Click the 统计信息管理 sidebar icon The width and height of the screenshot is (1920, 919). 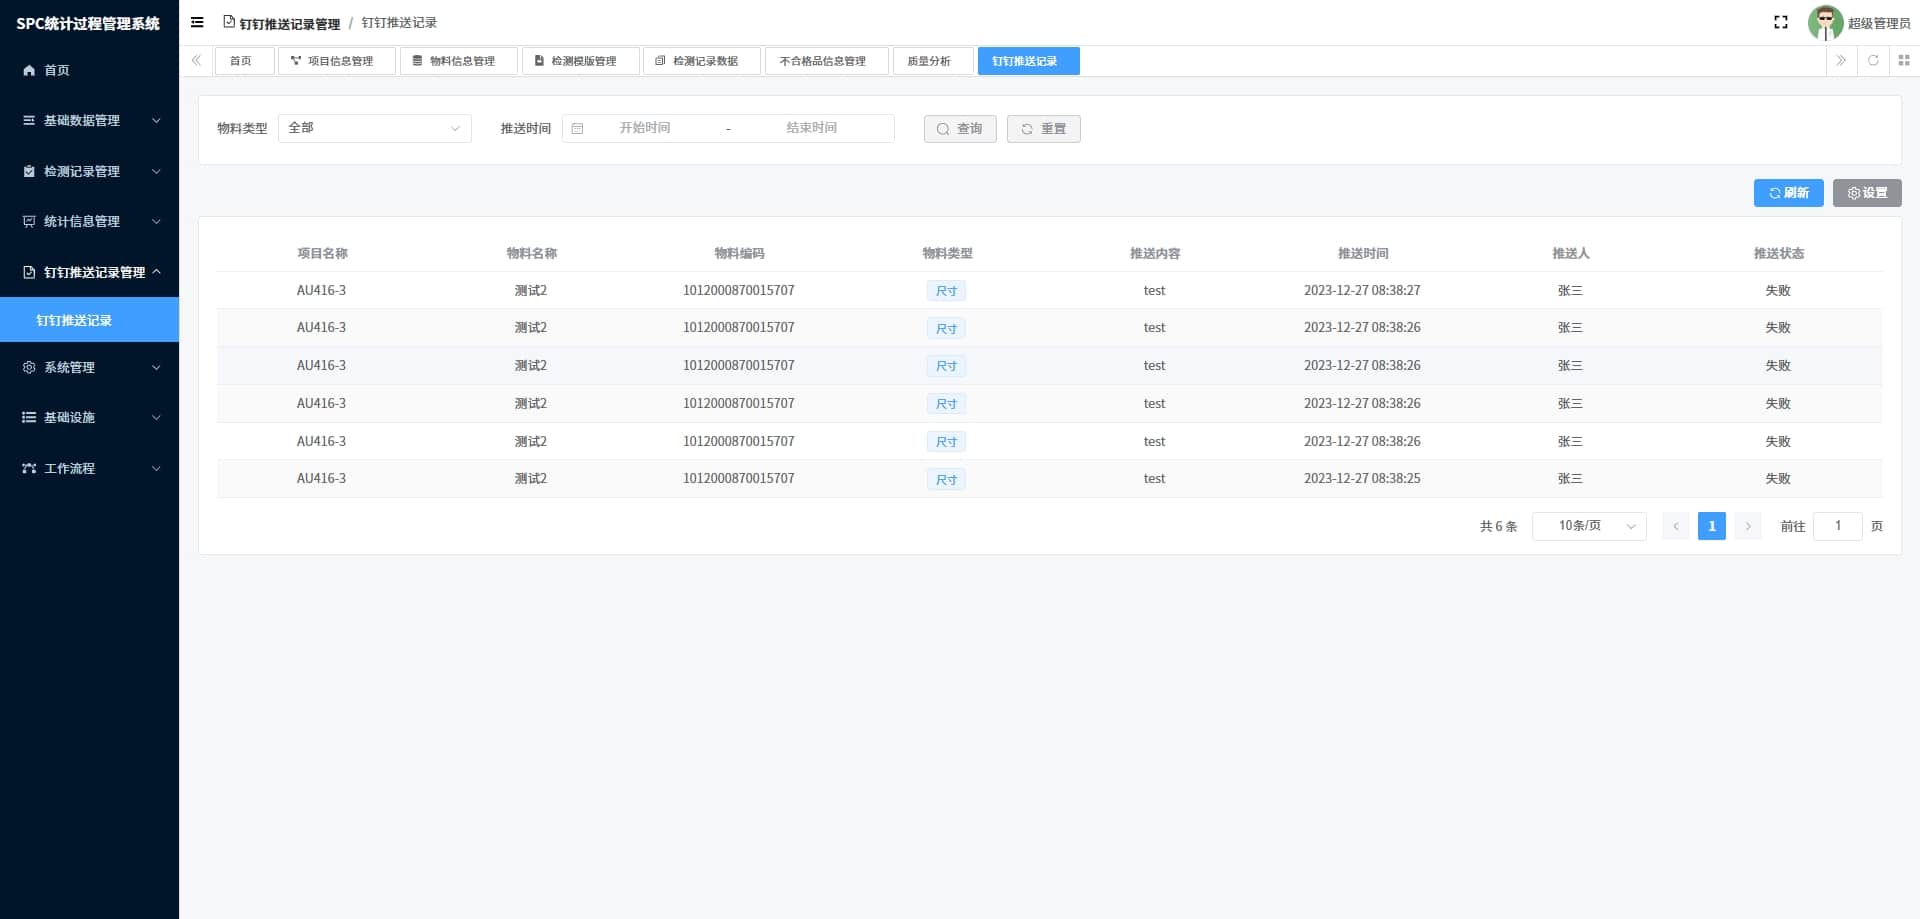tap(29, 221)
